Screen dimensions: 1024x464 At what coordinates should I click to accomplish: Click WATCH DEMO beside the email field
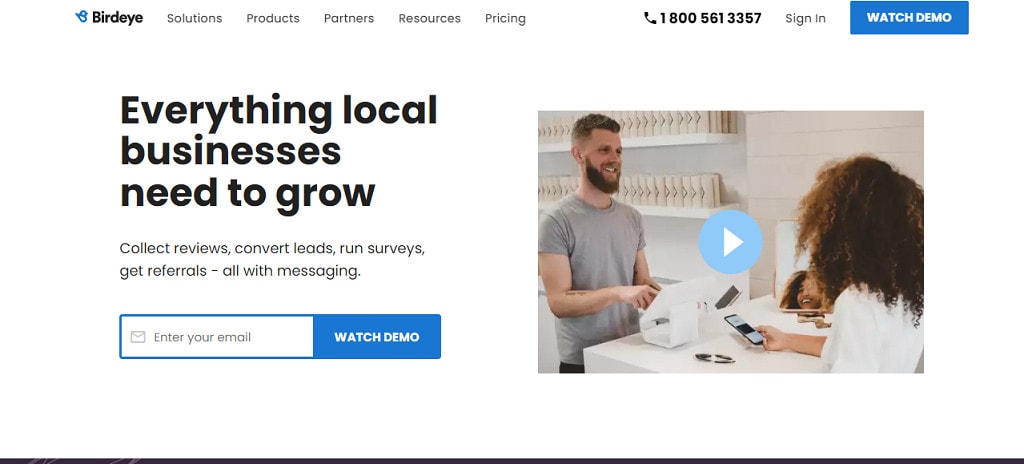click(377, 337)
